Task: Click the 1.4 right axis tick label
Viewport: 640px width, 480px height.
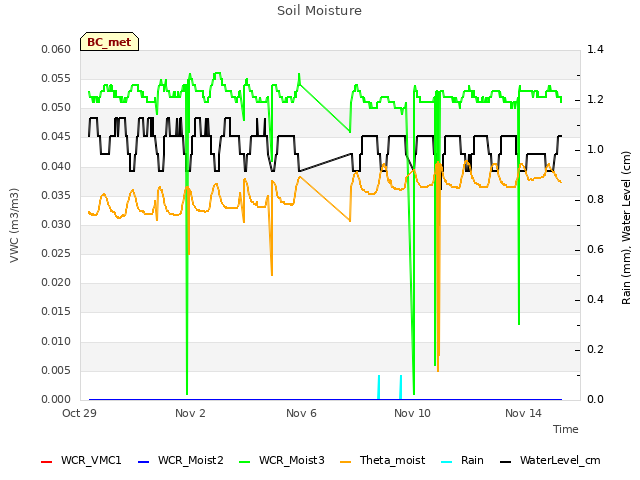Action: 595,49
